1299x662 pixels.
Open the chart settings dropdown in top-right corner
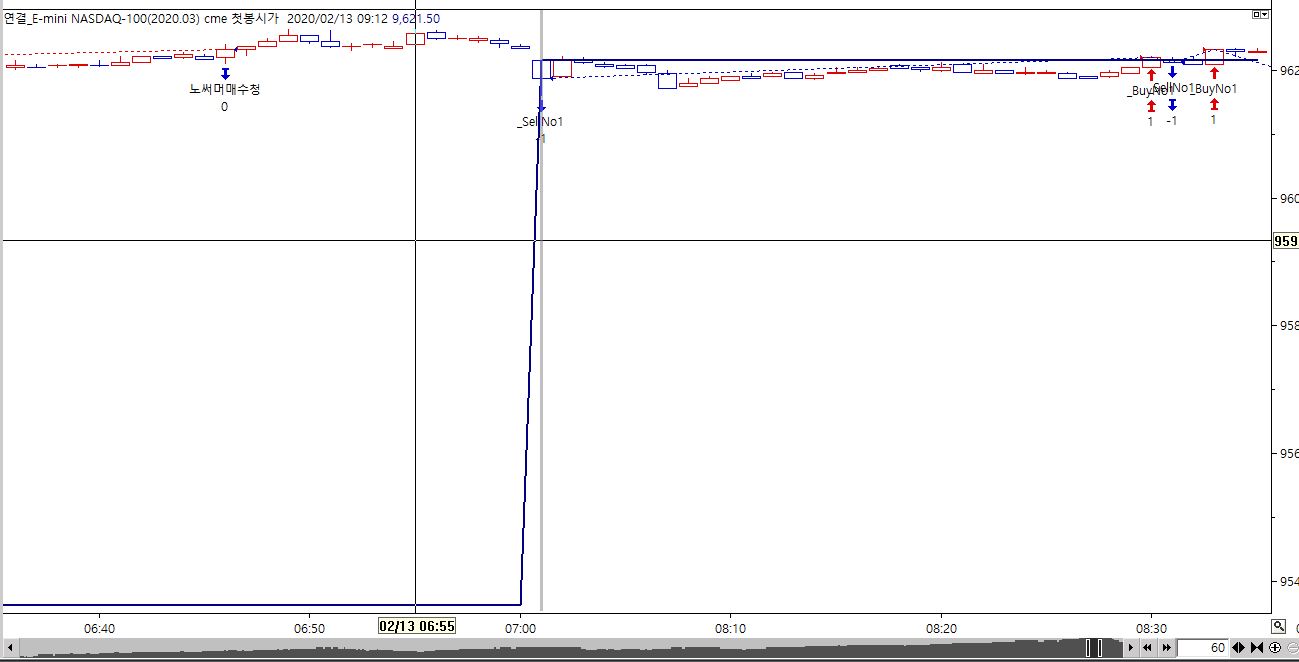1262,14
